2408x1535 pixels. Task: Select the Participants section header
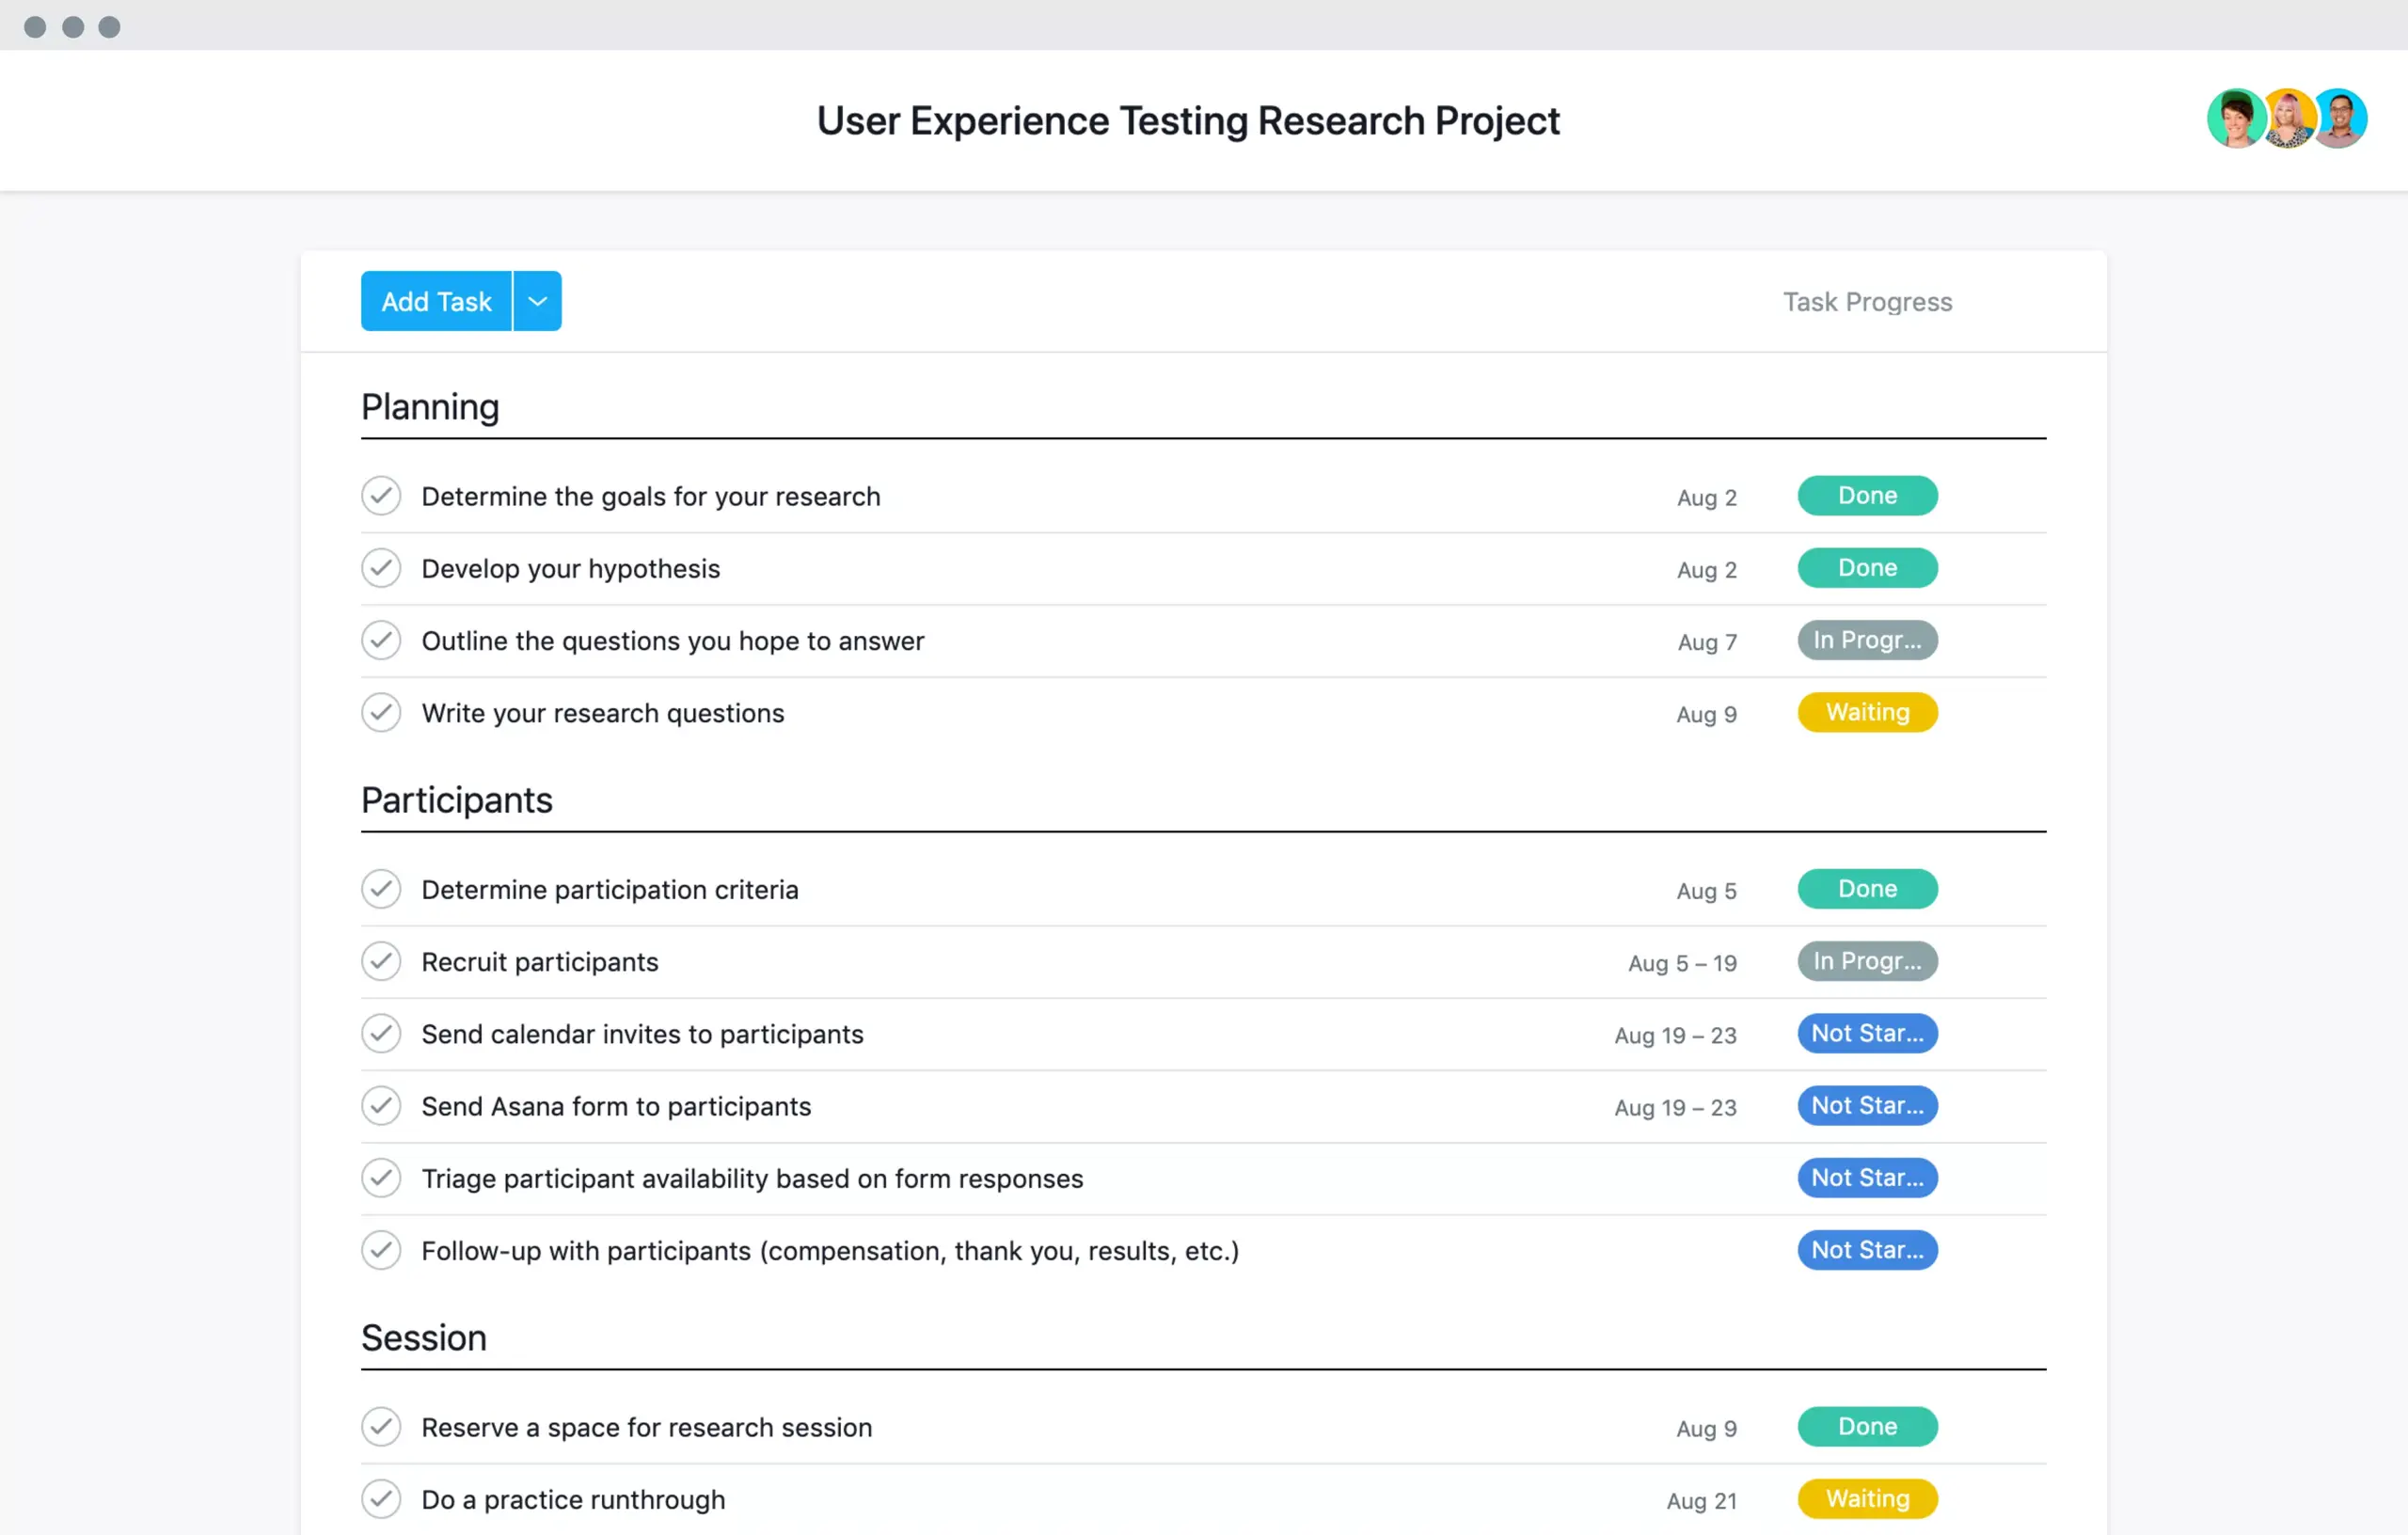[456, 800]
